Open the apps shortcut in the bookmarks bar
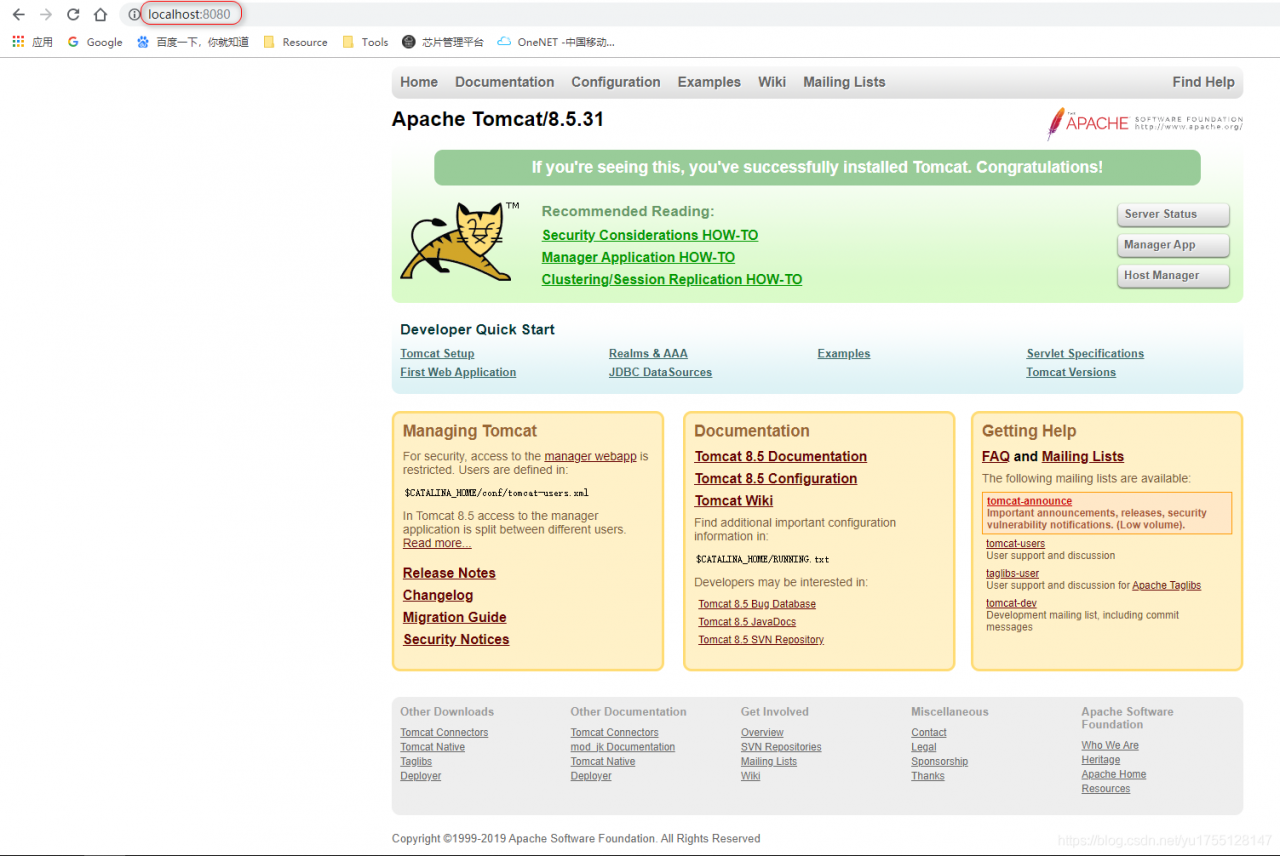Screen dimensions: 1280x856 tap(32, 42)
